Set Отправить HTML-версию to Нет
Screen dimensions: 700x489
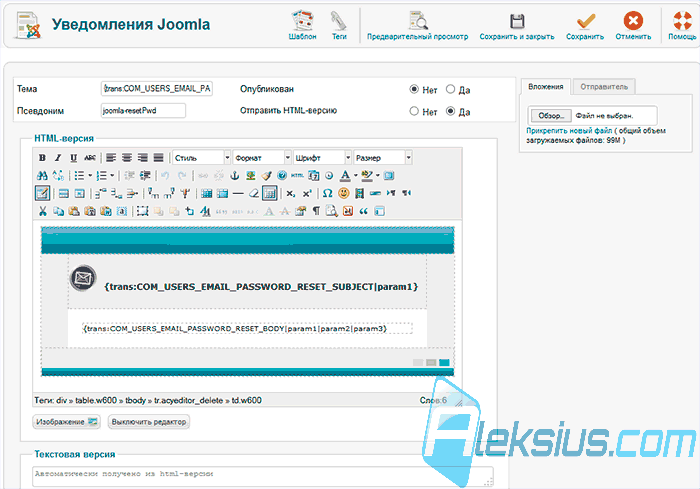point(414,111)
